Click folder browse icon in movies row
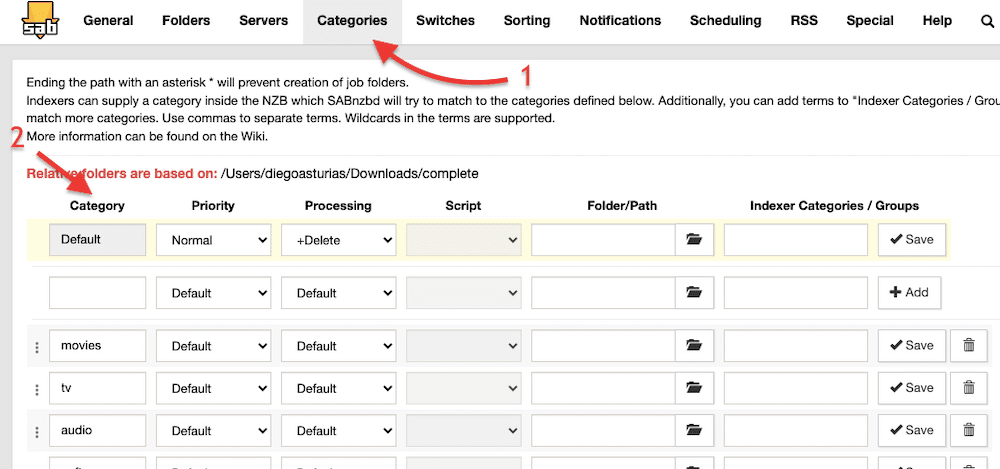The image size is (1000, 469). (694, 346)
